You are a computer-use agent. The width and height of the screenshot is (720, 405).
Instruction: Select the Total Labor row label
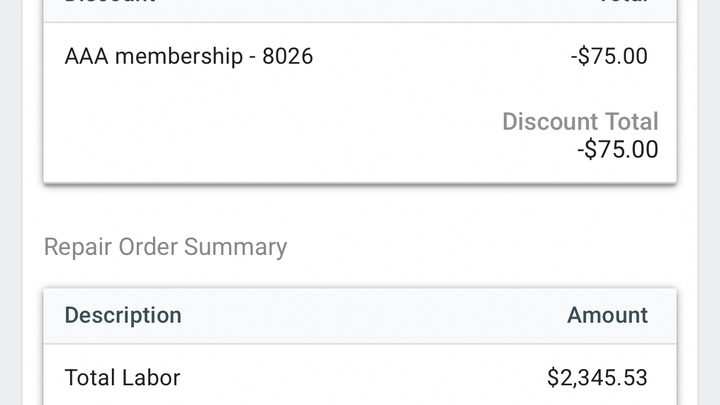(x=122, y=378)
